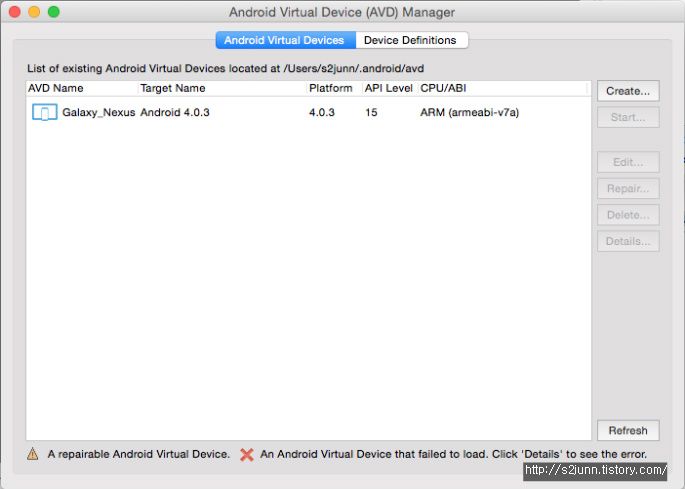
Task: Click the Refresh button
Action: [x=628, y=430]
